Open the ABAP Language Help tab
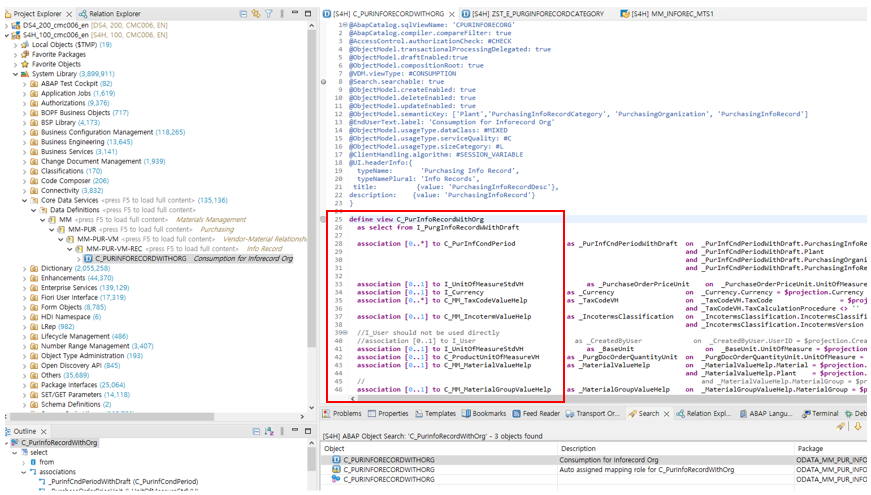 click(x=768, y=414)
